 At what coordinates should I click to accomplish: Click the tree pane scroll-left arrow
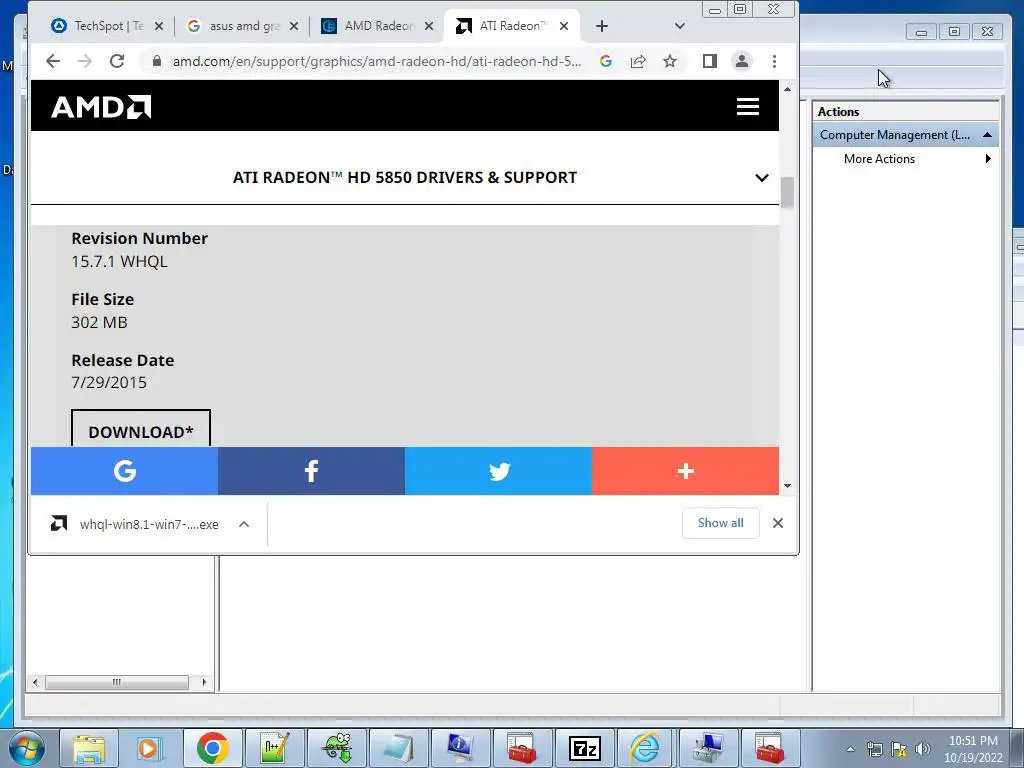(x=35, y=682)
